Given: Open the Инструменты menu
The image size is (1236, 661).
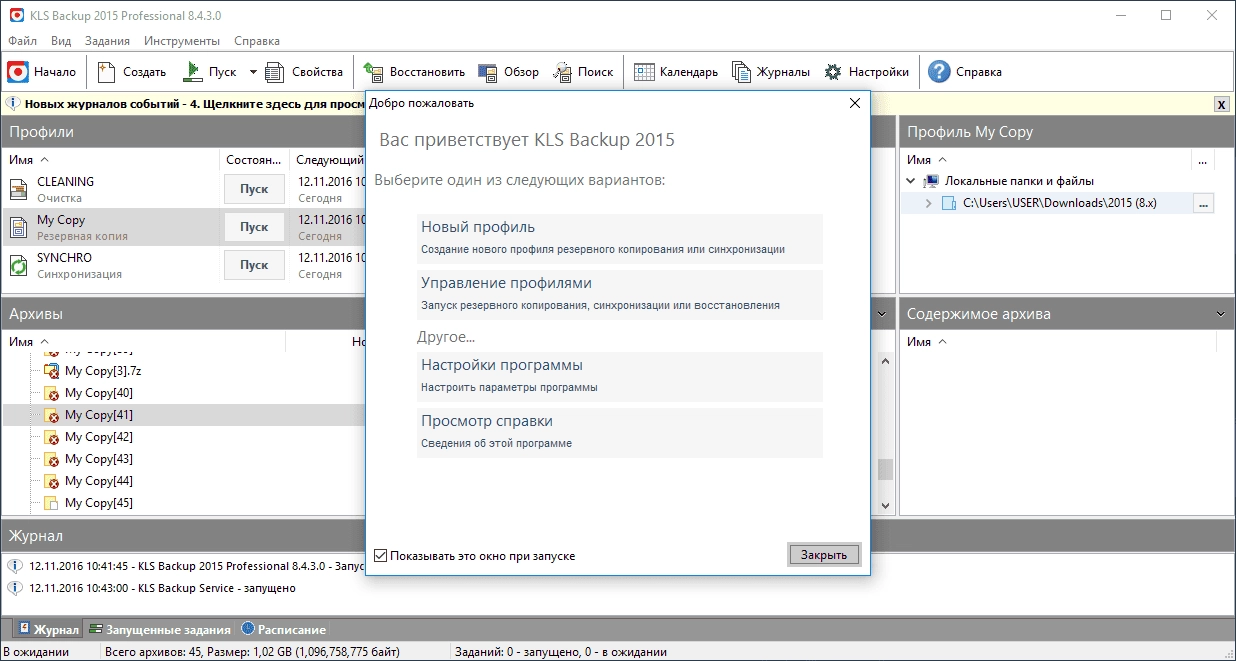Looking at the screenshot, I should (182, 41).
